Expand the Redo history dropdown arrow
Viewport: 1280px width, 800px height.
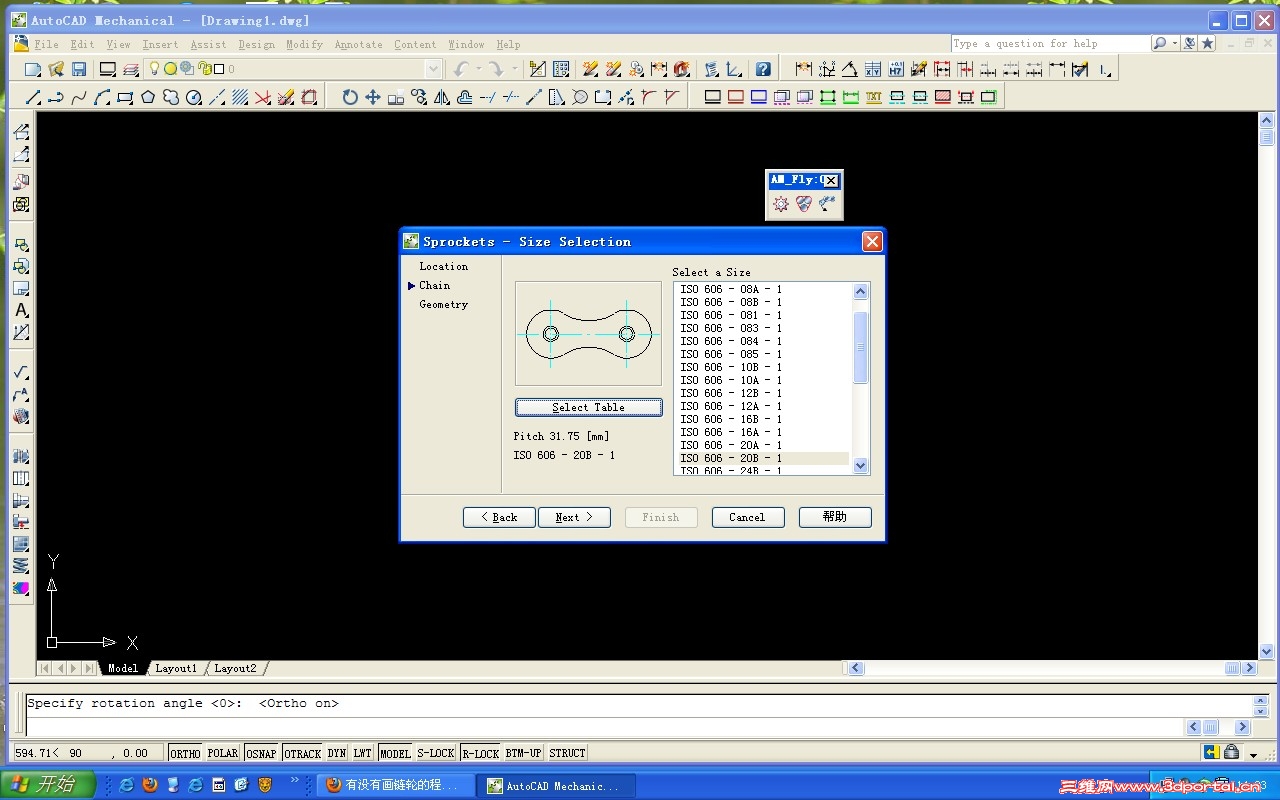[515, 70]
